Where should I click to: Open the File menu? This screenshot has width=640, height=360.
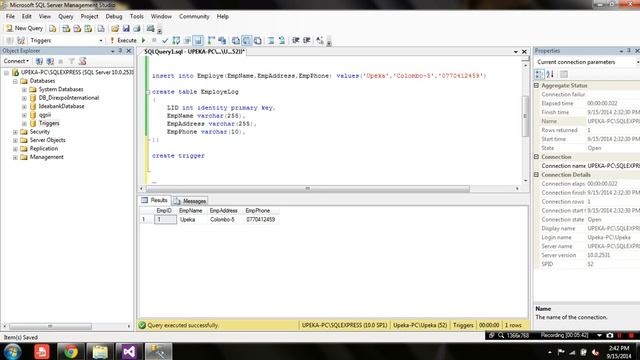point(10,16)
